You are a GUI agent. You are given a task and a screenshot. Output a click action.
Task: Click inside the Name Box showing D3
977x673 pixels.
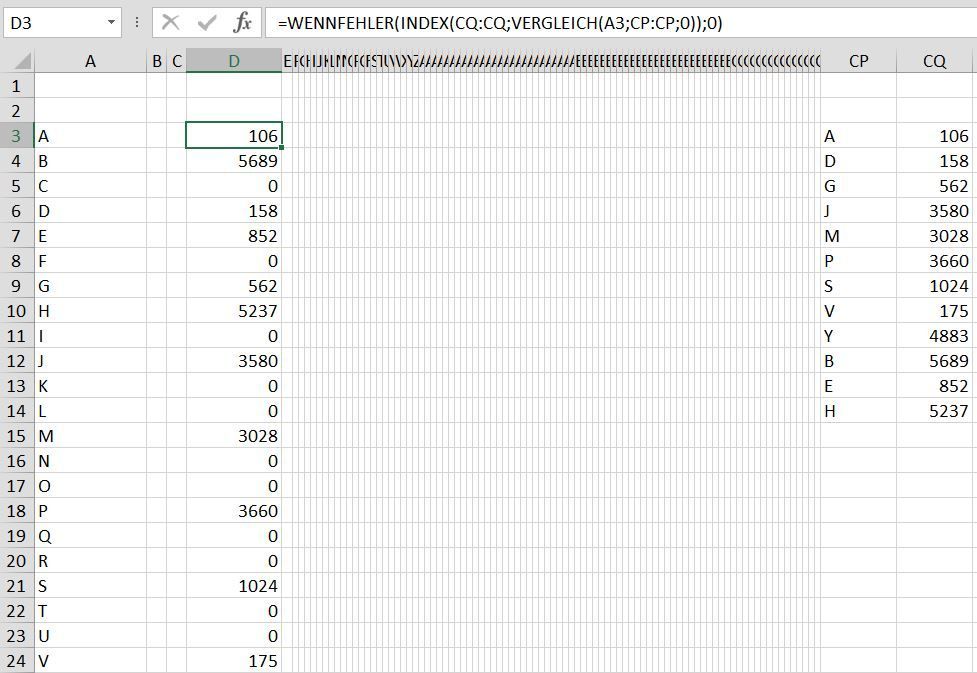(x=45, y=22)
